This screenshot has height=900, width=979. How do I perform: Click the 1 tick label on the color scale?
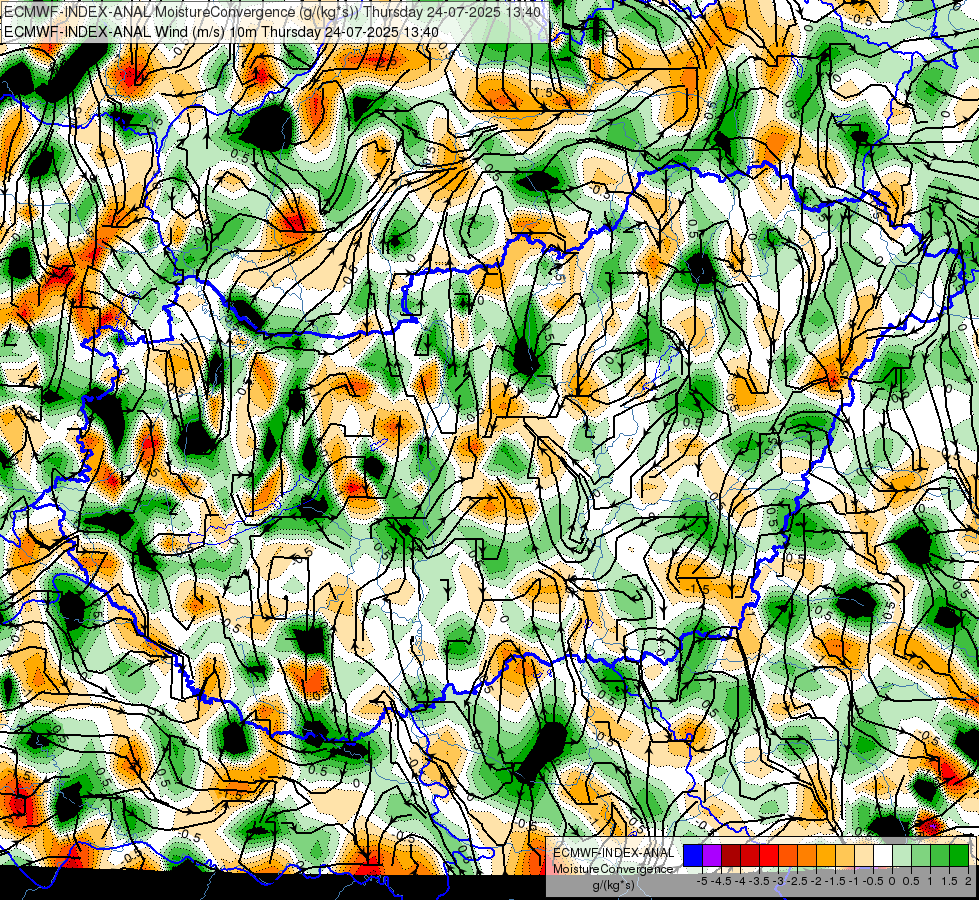(930, 881)
